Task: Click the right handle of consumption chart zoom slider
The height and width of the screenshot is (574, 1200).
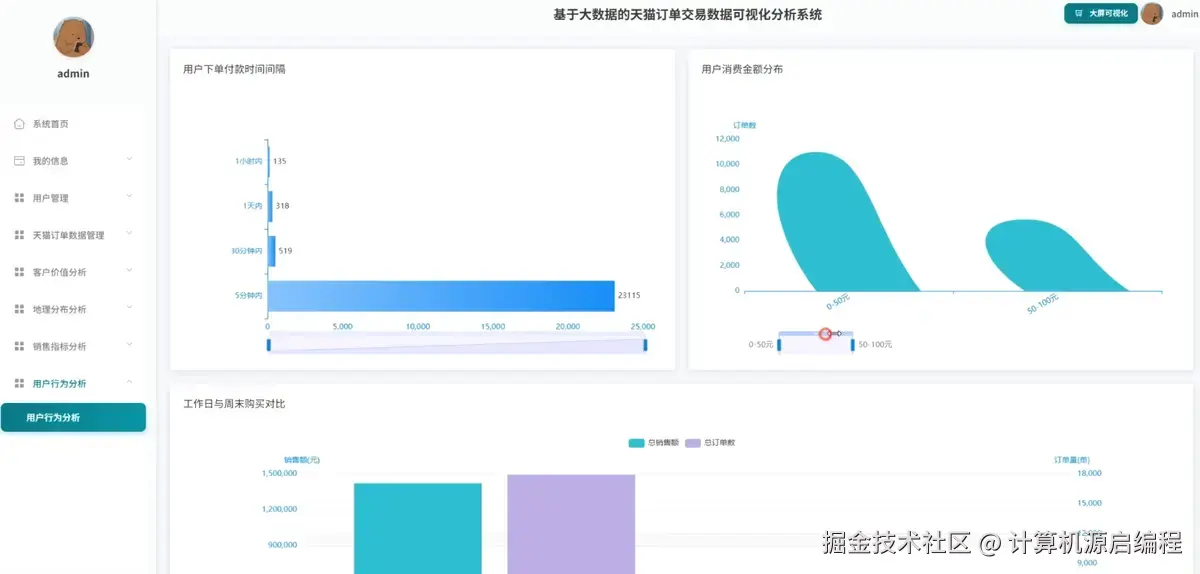Action: (x=852, y=345)
